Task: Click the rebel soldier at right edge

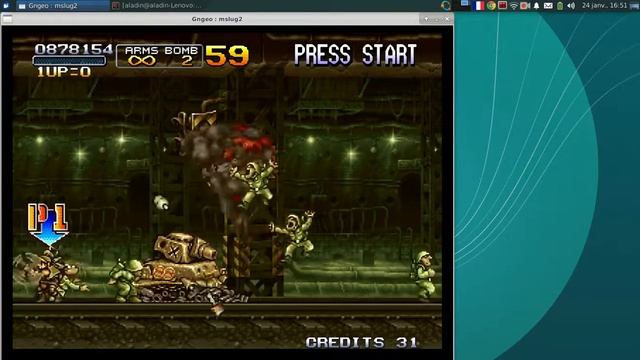Action: [424, 276]
